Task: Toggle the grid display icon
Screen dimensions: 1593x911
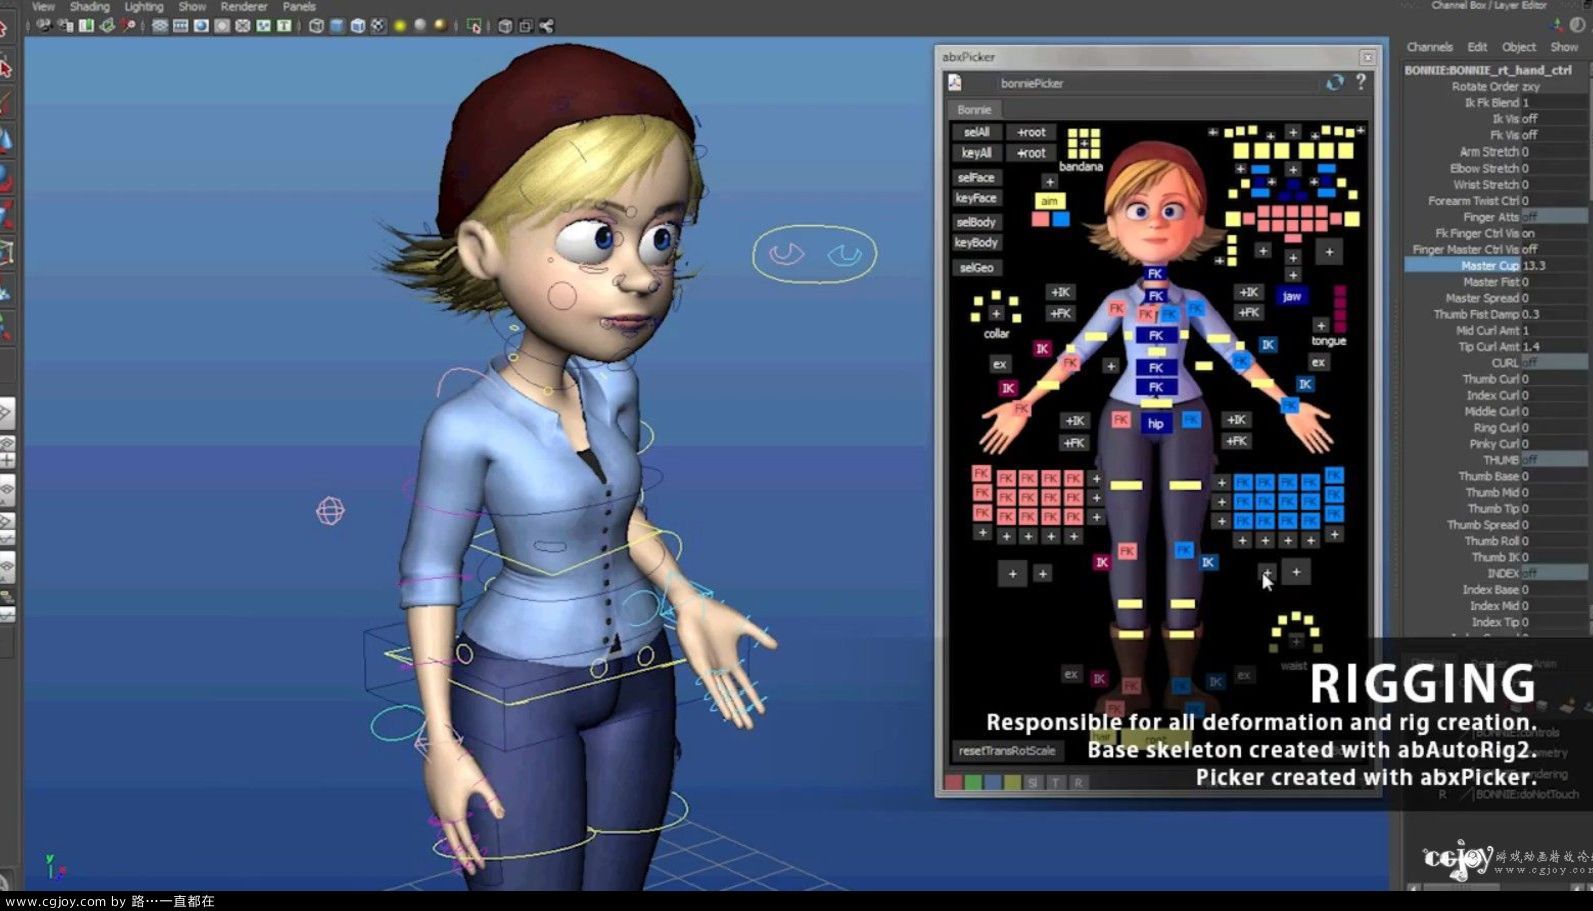Action: (181, 26)
